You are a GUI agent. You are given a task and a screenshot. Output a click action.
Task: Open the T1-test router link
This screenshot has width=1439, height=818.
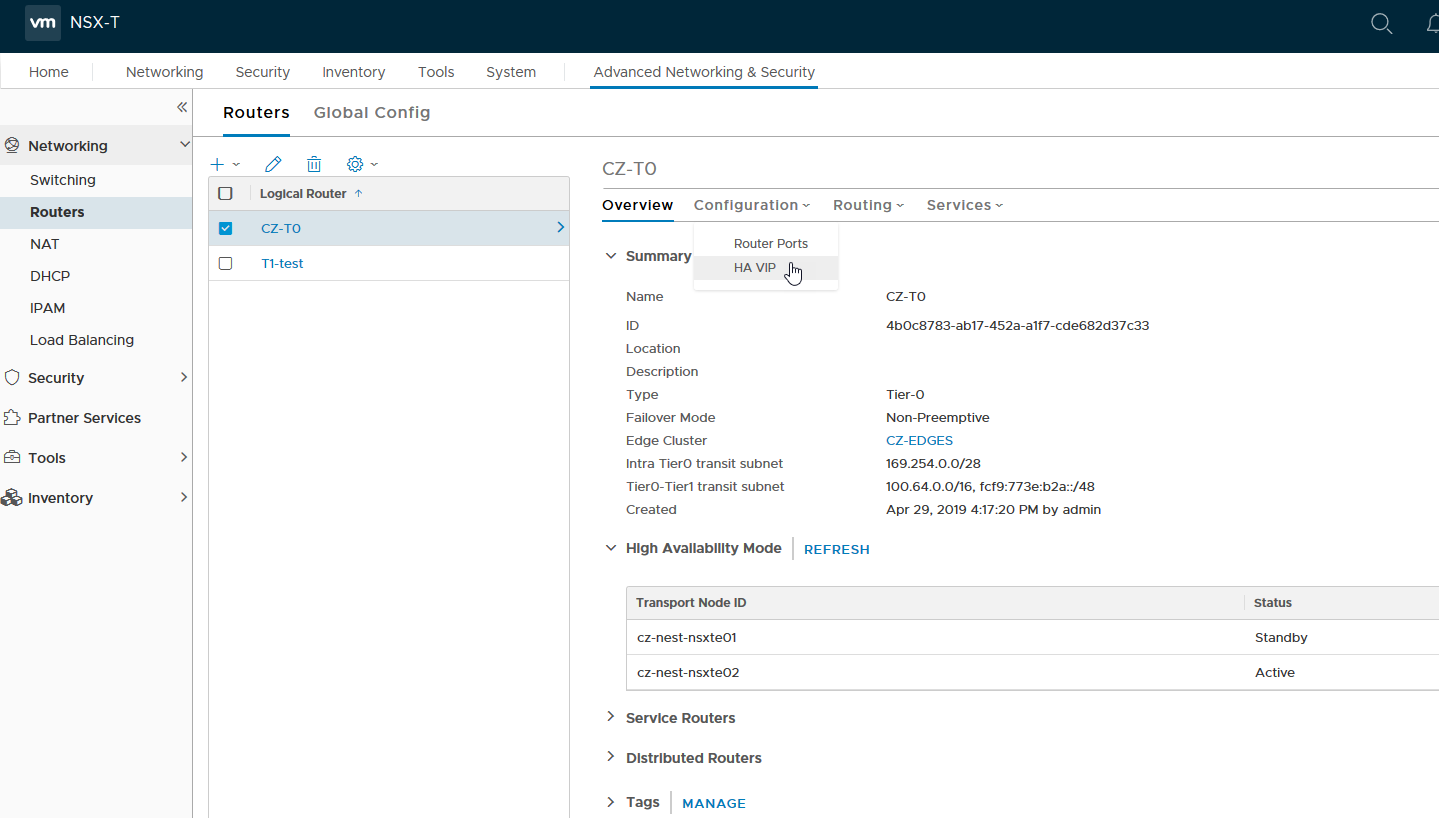pos(282,263)
